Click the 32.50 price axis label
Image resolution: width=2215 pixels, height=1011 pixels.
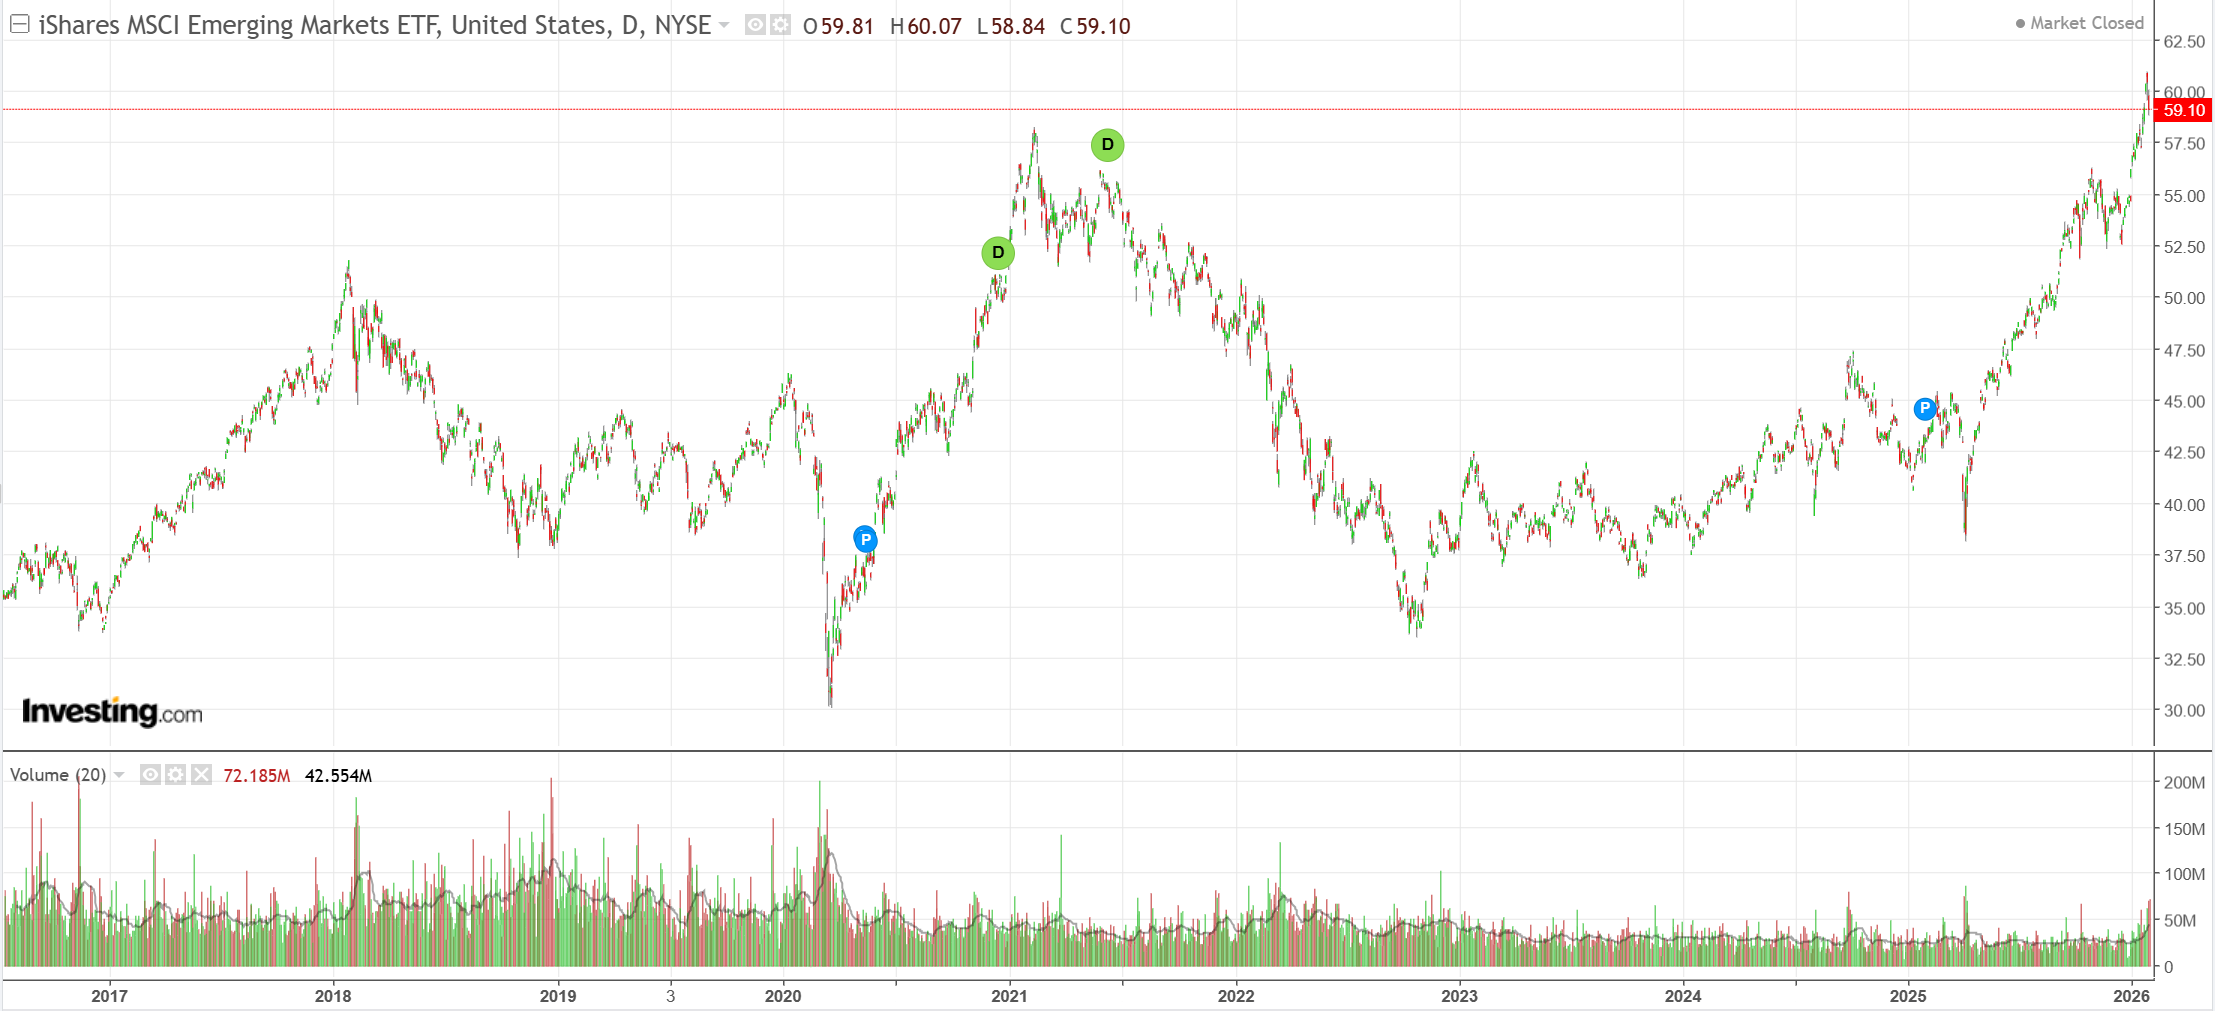(2184, 659)
